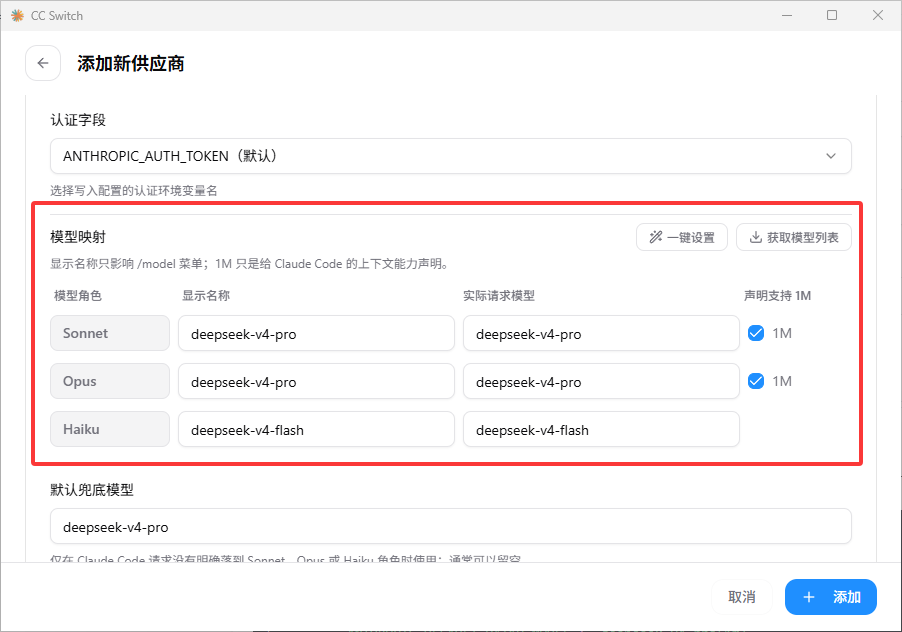Open the 认证字段 dropdown
This screenshot has width=902, height=632.
[x=450, y=156]
